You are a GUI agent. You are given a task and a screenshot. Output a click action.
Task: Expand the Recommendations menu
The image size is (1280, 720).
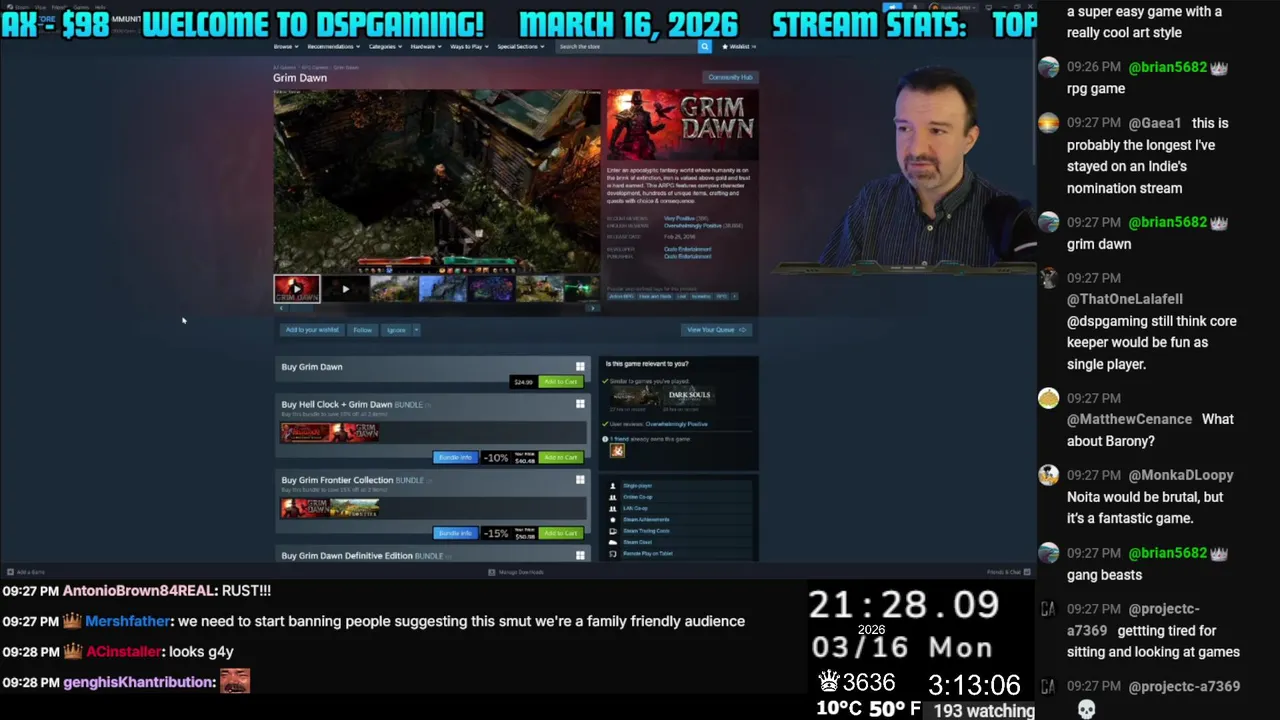pyautogui.click(x=333, y=46)
